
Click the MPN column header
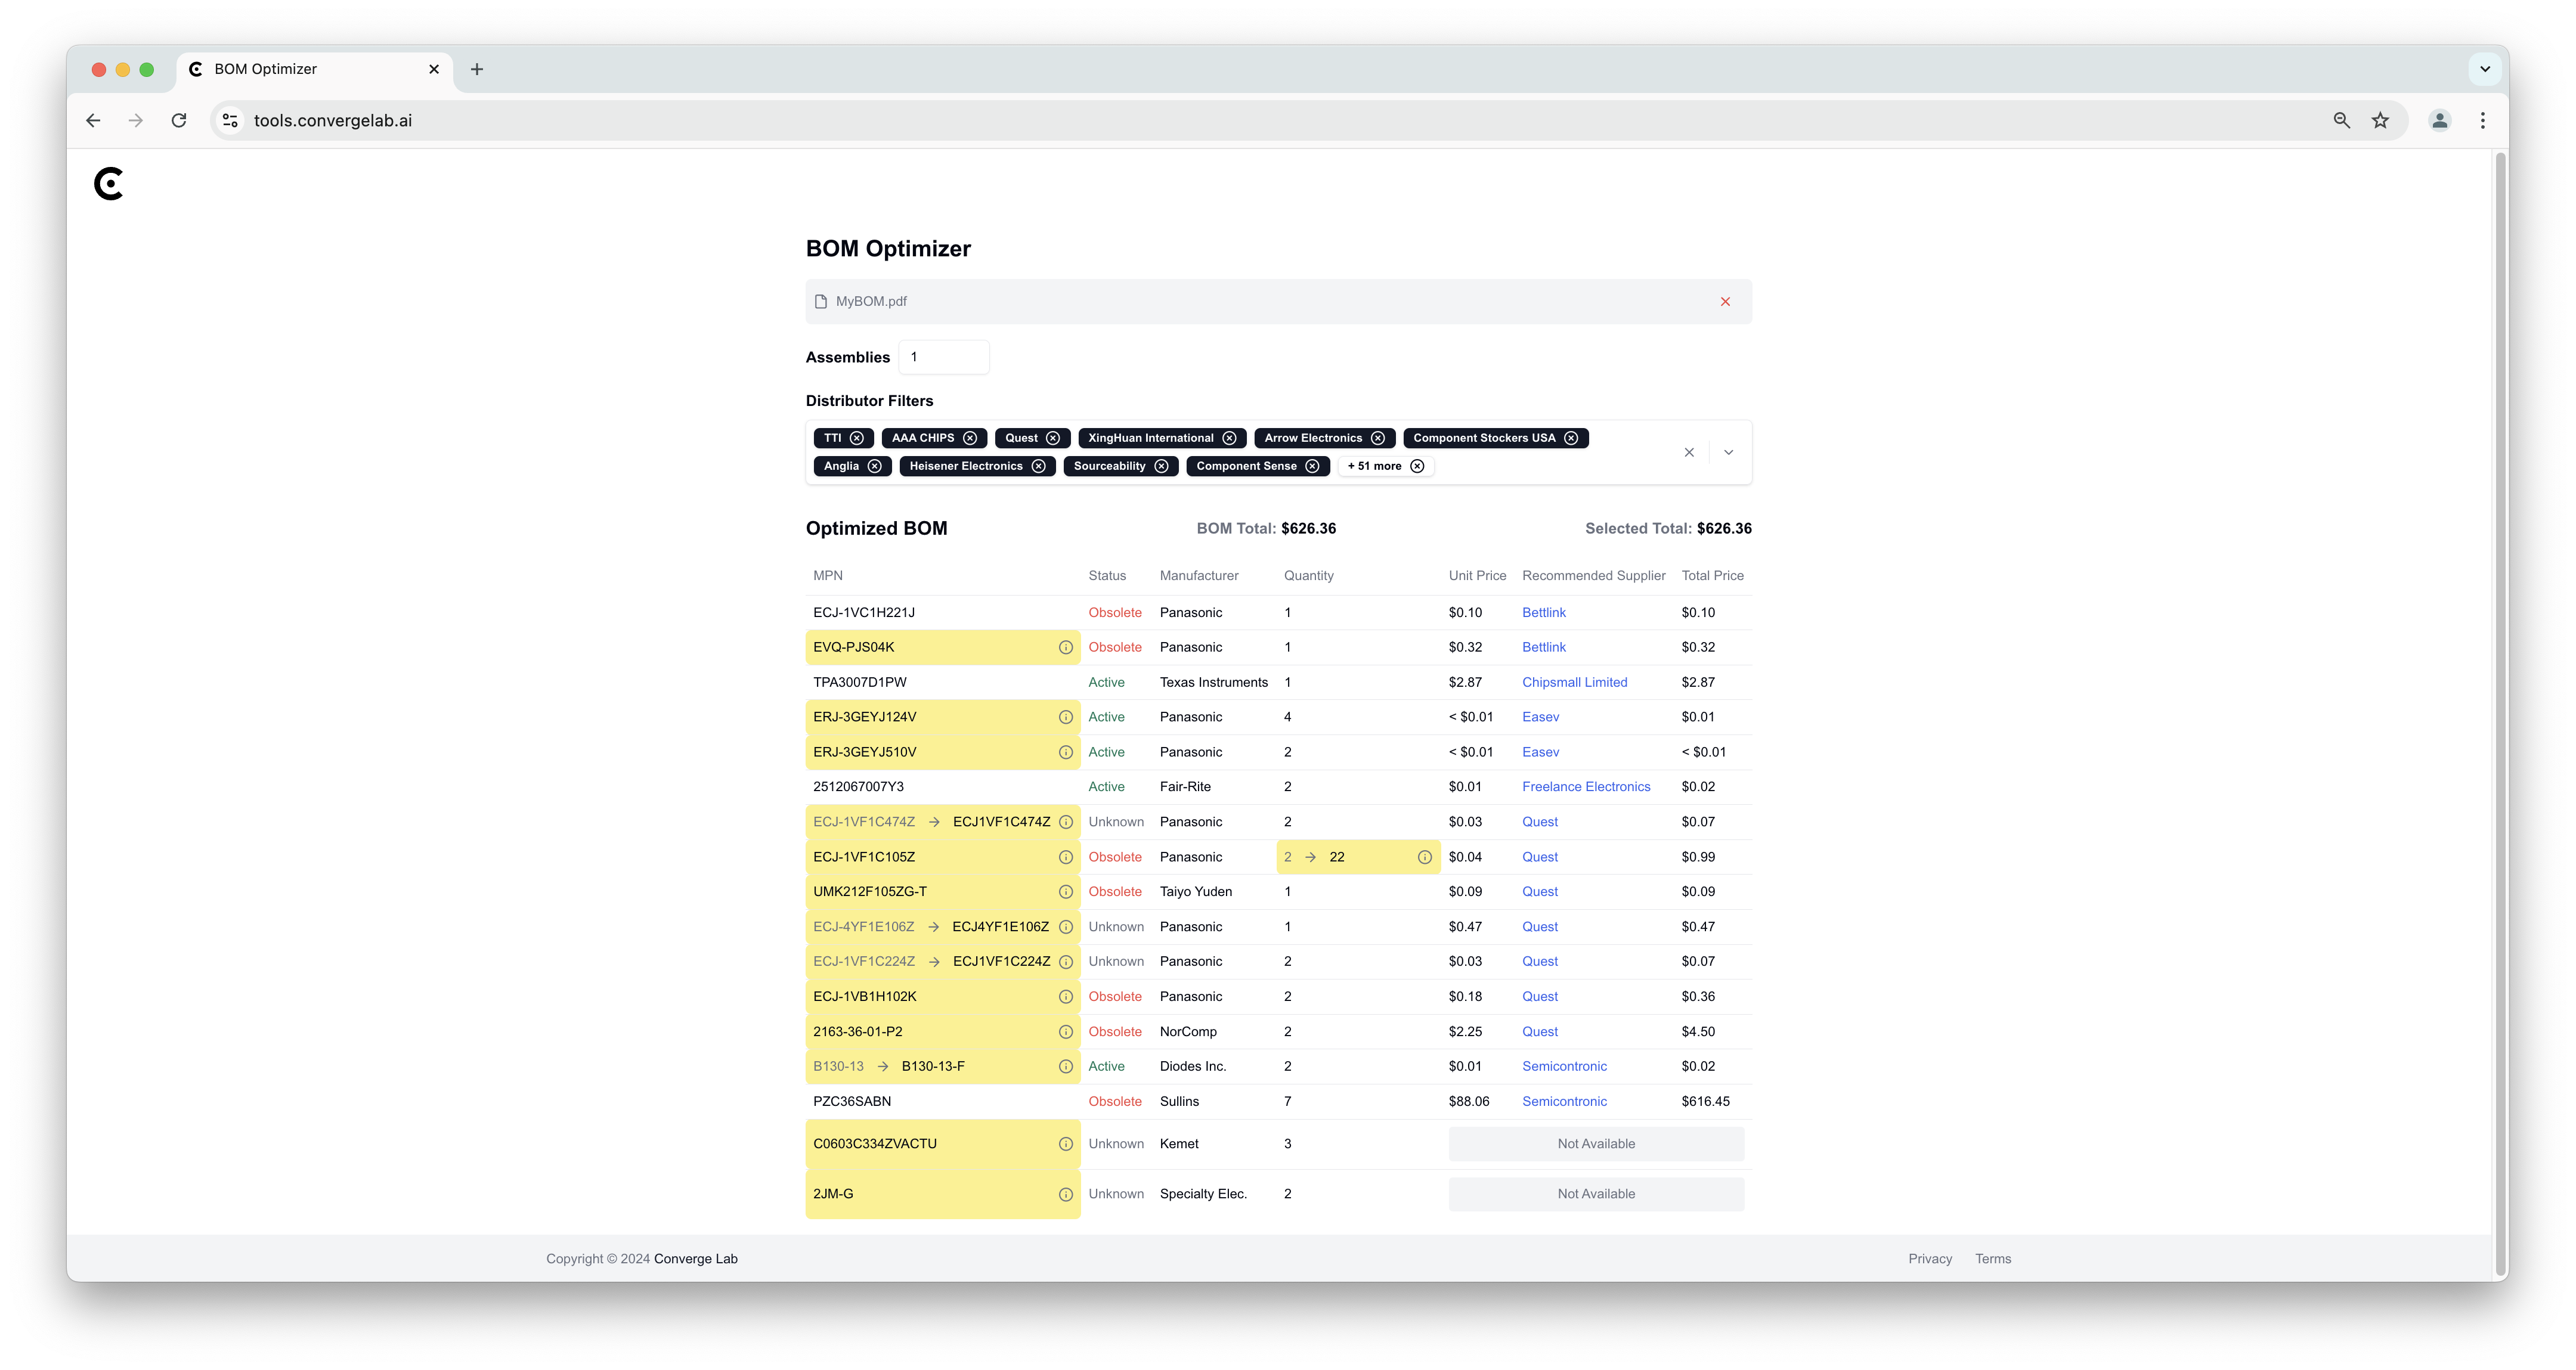[828, 576]
